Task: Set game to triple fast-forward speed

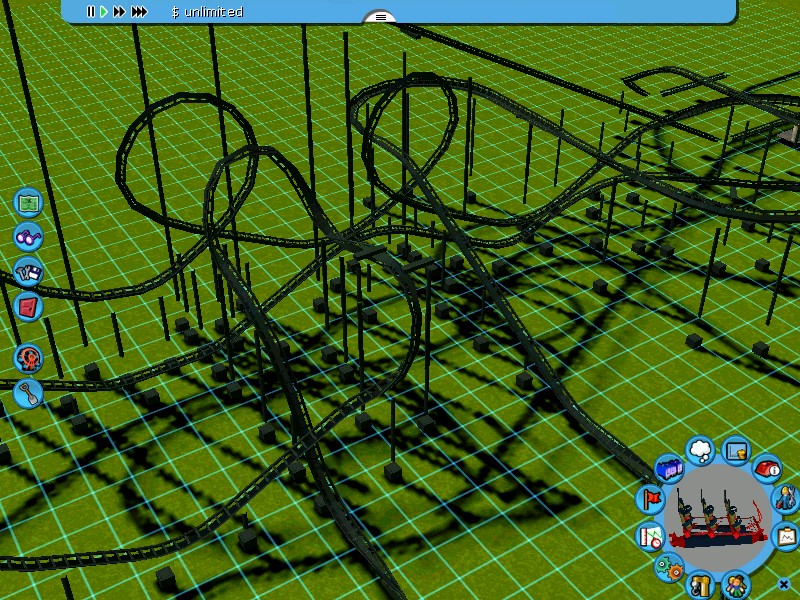Action: (139, 12)
